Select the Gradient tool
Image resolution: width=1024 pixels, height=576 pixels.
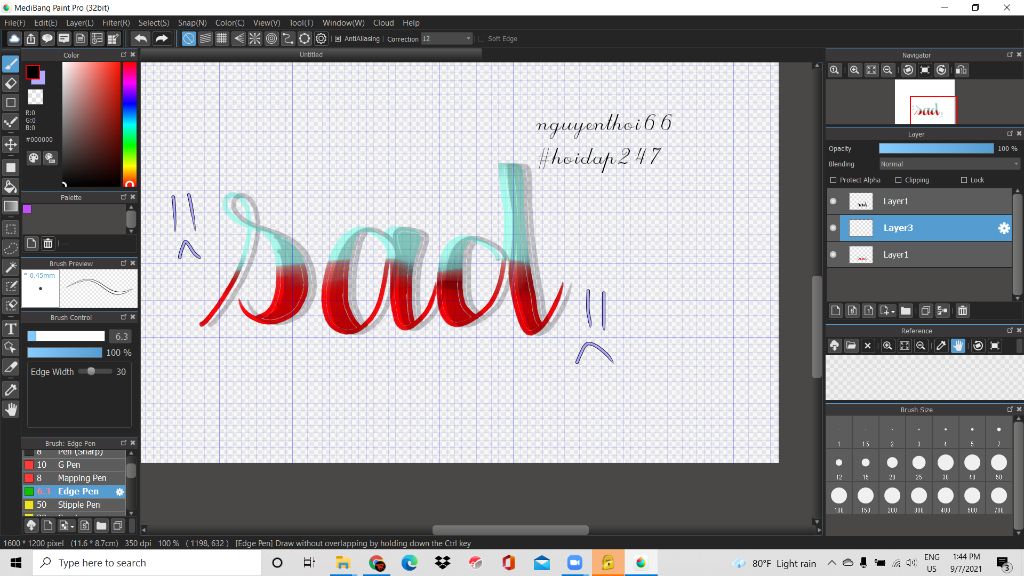pos(10,206)
